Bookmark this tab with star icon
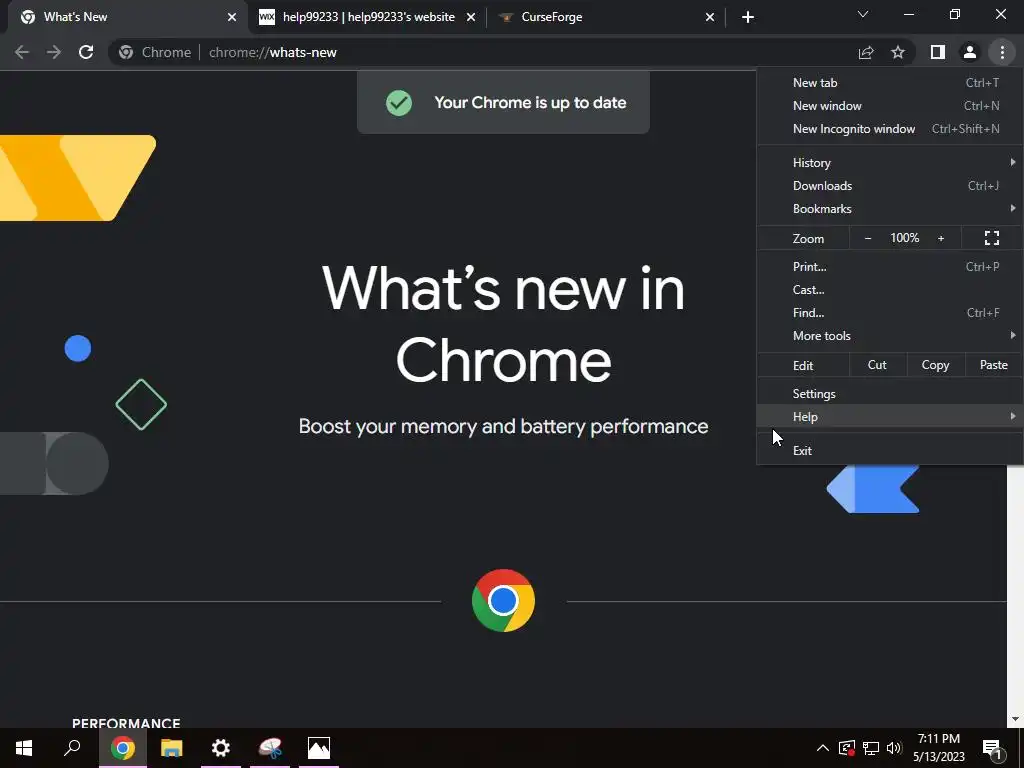 pos(898,52)
